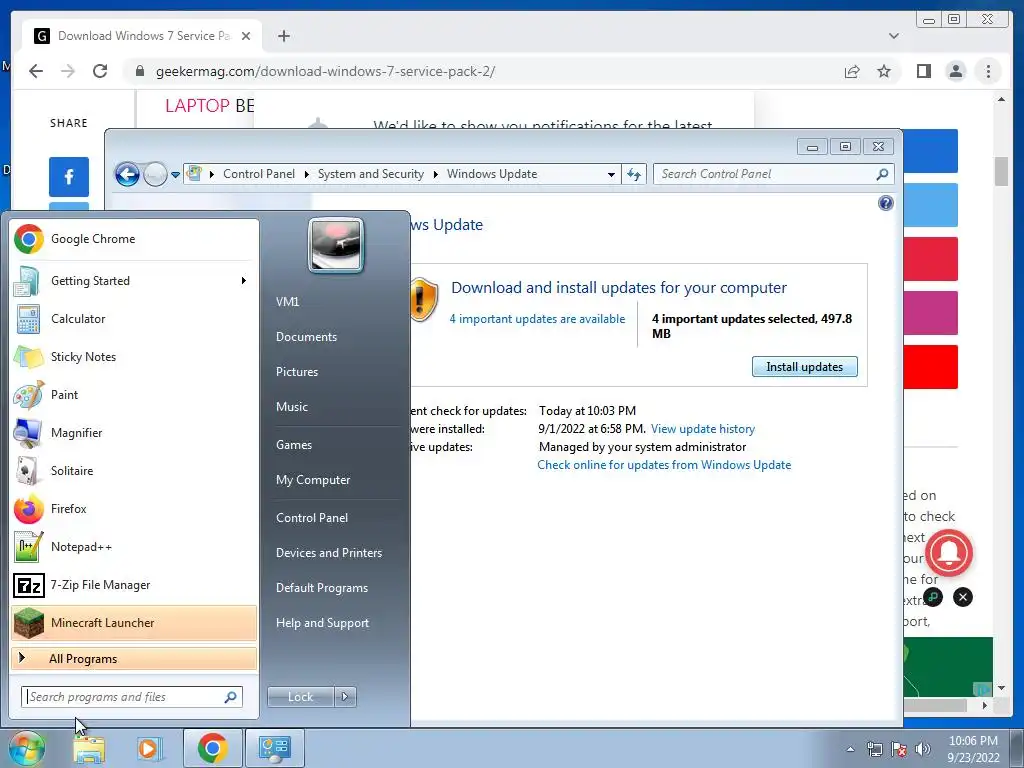Open Magnifier from the Start menu
The width and height of the screenshot is (1024, 768).
133,432
